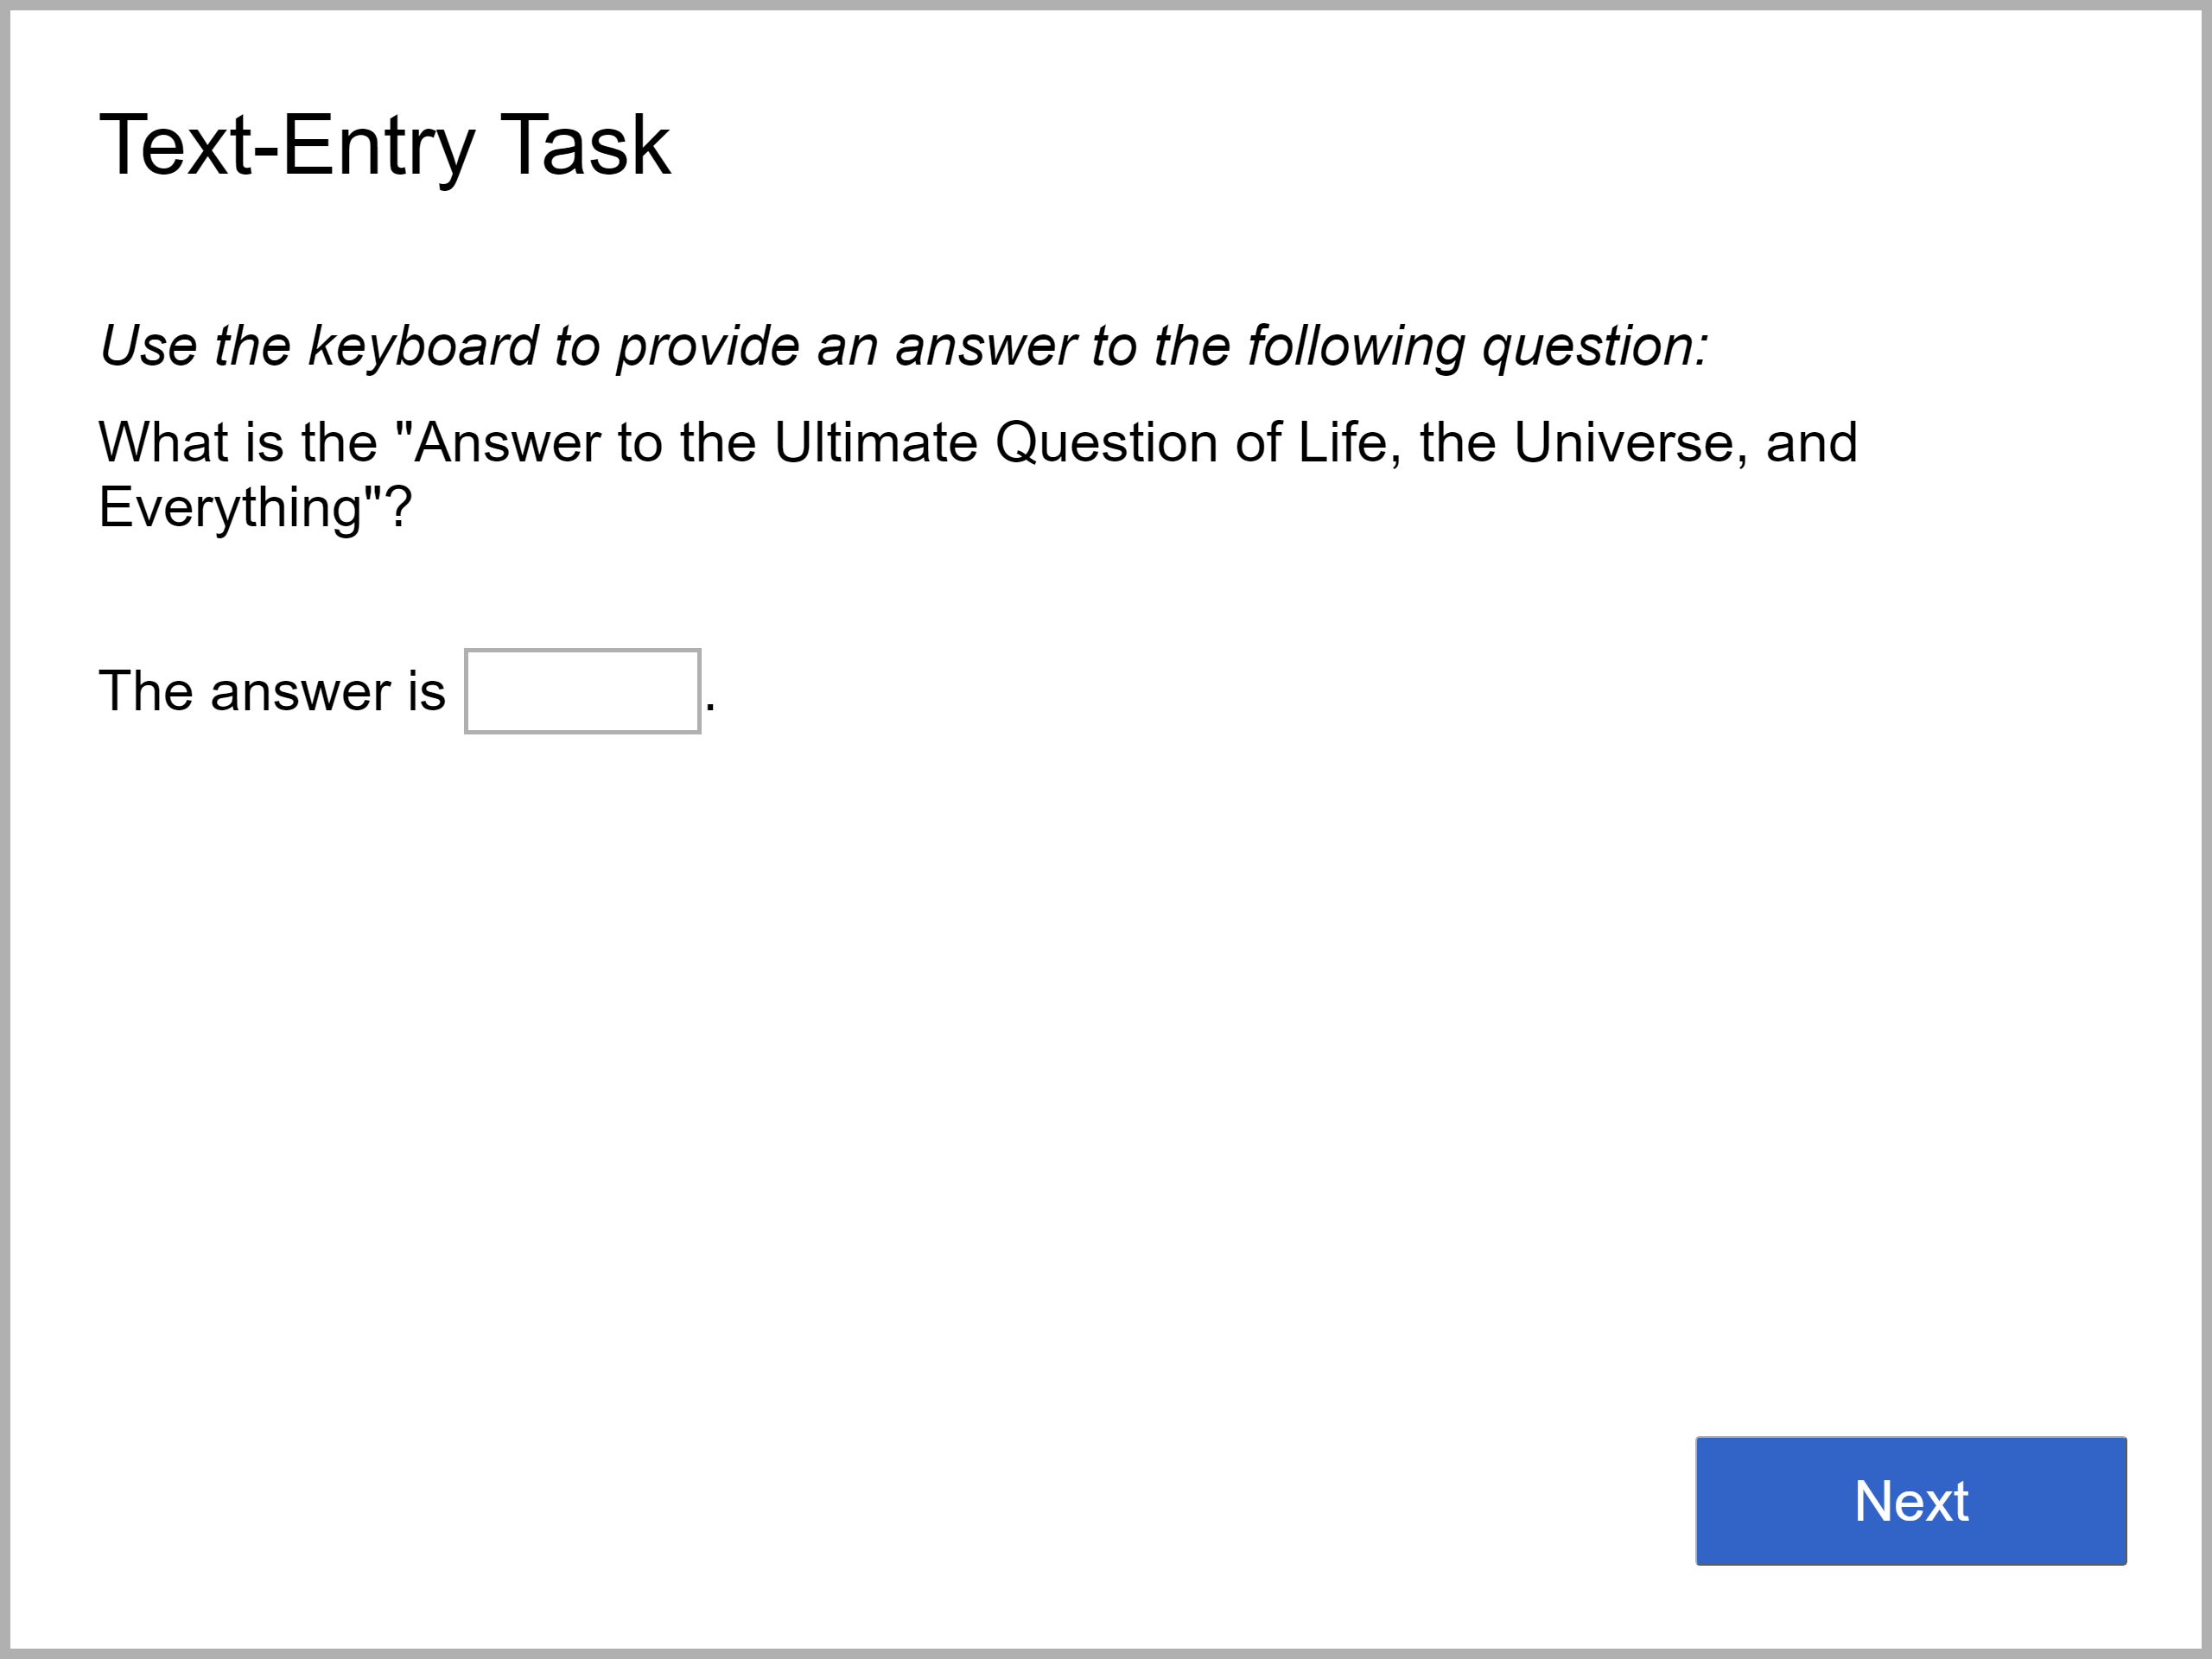Click the word "Task" in the heading

click(x=585, y=146)
